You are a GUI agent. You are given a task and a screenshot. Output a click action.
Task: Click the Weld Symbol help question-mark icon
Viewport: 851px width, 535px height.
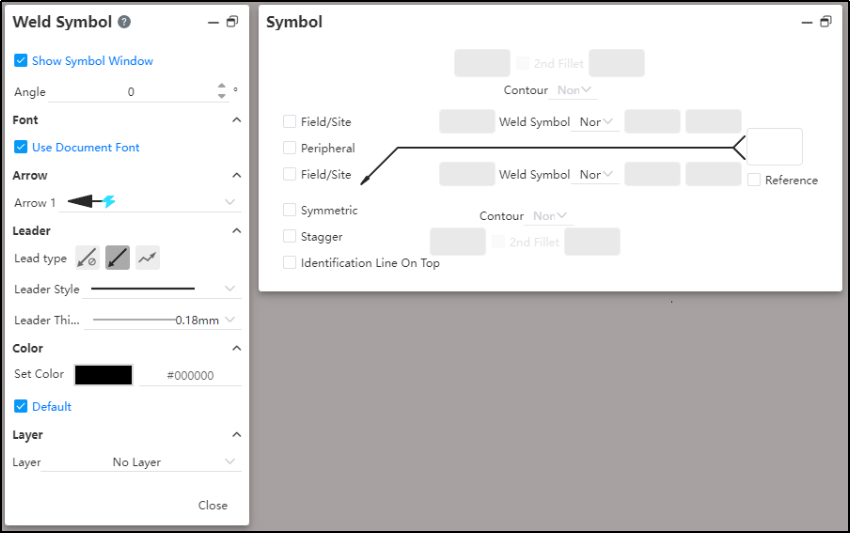tap(124, 22)
